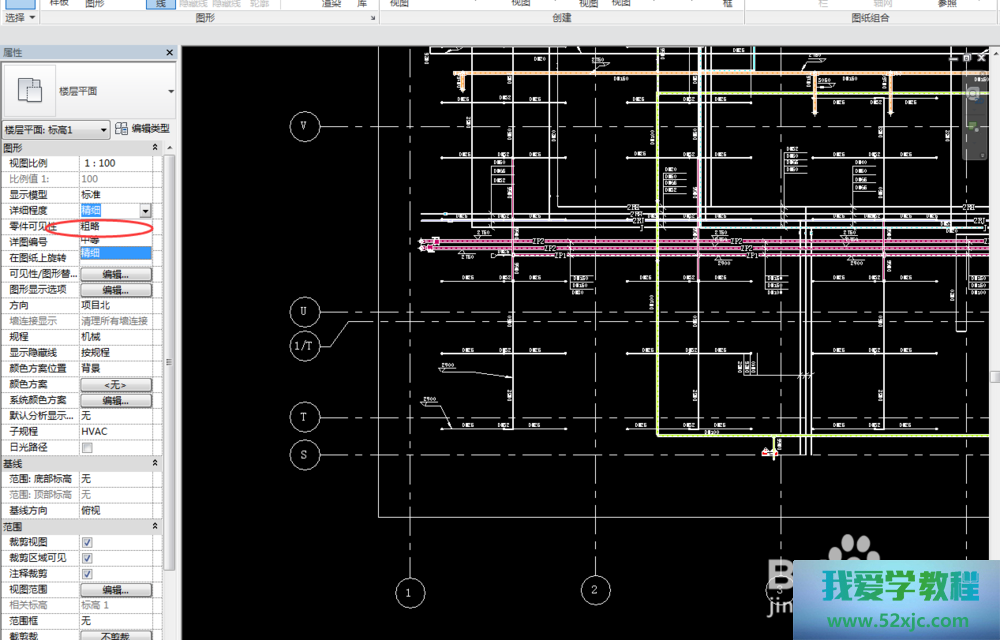Select grid bubble U in drawing
The image size is (1000, 640).
coord(304,312)
